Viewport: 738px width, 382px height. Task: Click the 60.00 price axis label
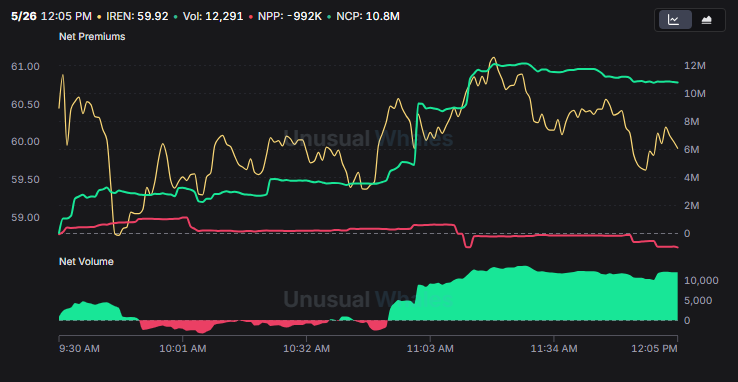pos(25,142)
